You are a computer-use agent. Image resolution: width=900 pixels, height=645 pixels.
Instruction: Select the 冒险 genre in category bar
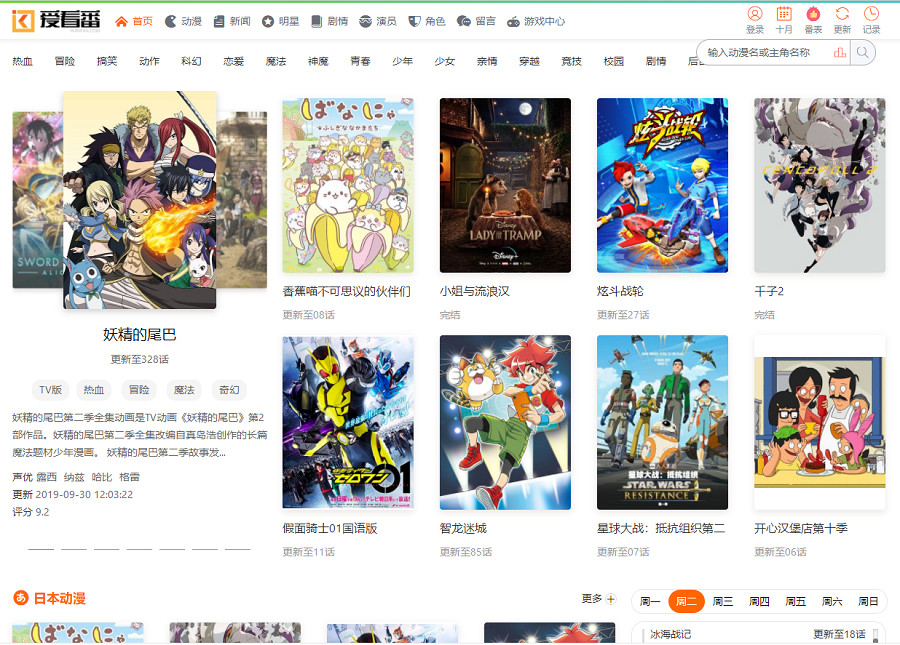coord(65,61)
